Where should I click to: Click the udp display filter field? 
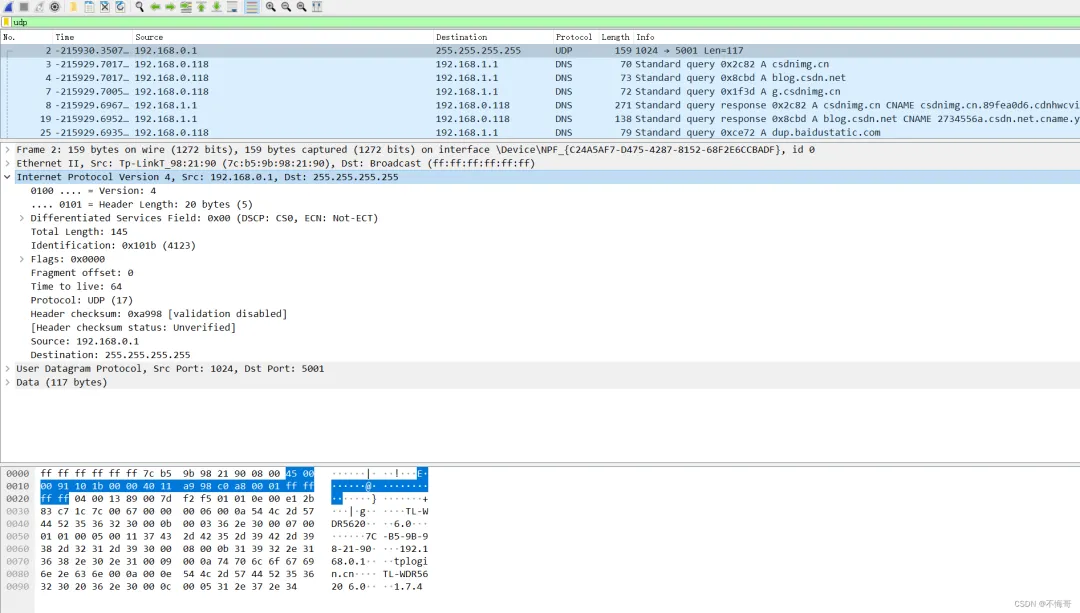[x=544, y=22]
